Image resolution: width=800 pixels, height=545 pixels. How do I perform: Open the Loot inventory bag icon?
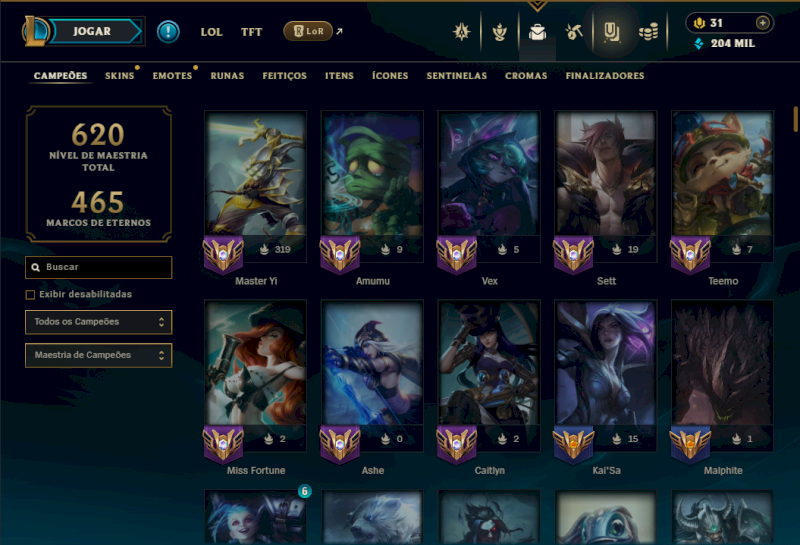pos(537,32)
